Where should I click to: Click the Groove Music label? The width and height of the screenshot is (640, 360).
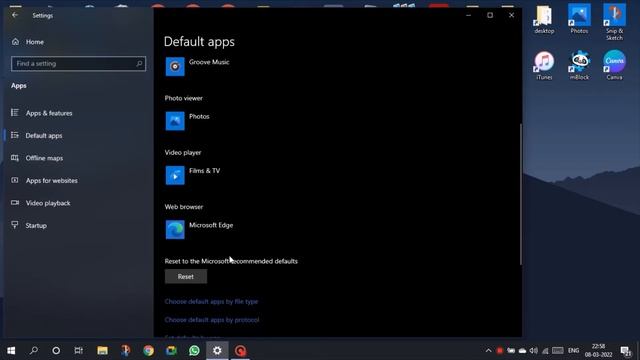(209, 62)
